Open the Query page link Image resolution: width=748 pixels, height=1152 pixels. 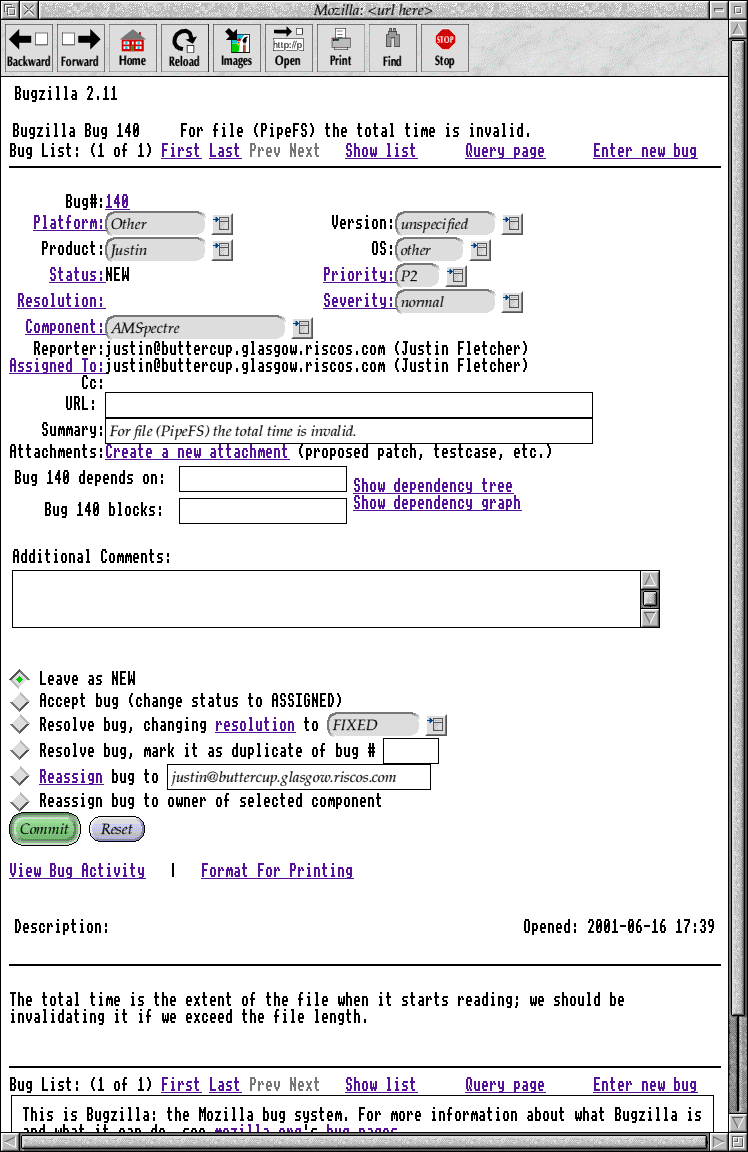tap(504, 151)
